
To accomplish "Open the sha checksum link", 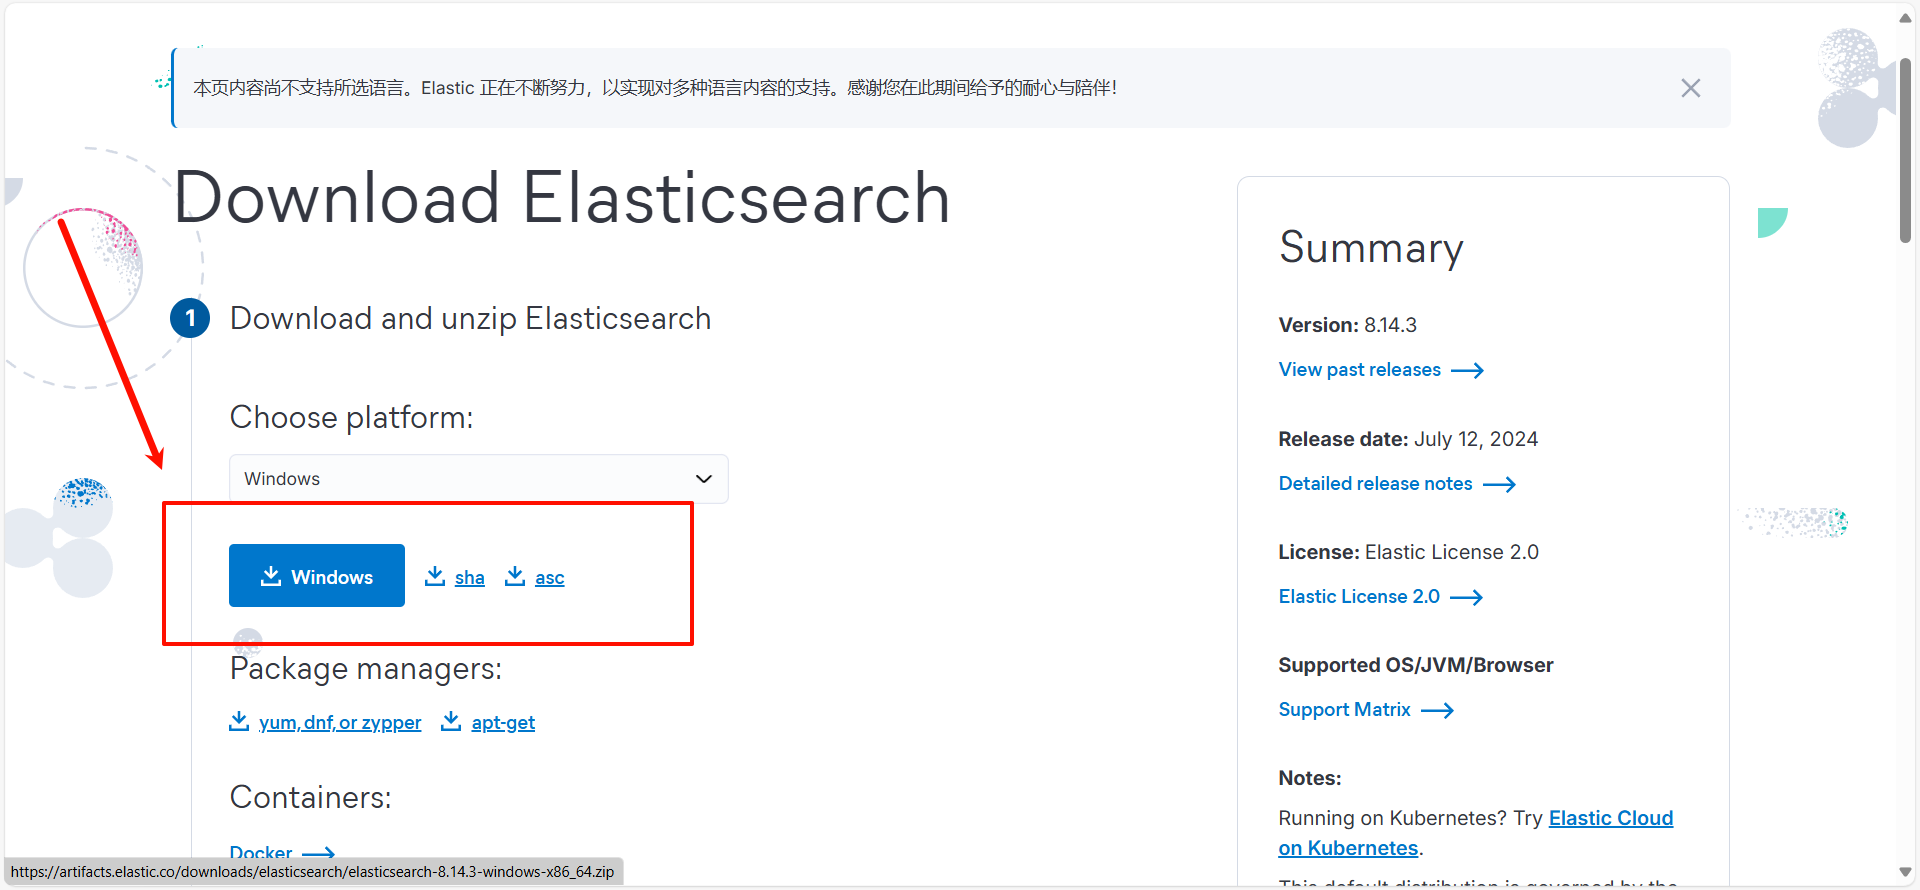I will coord(469,577).
